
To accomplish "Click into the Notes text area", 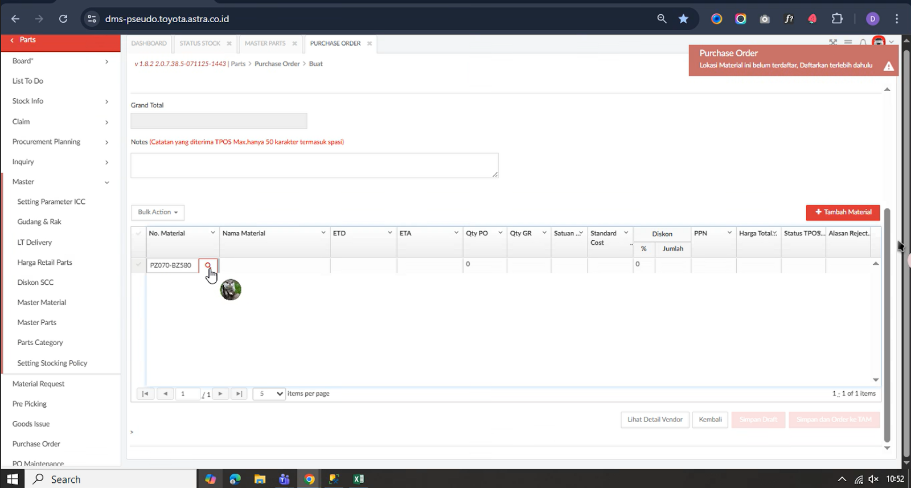I will tap(314, 166).
